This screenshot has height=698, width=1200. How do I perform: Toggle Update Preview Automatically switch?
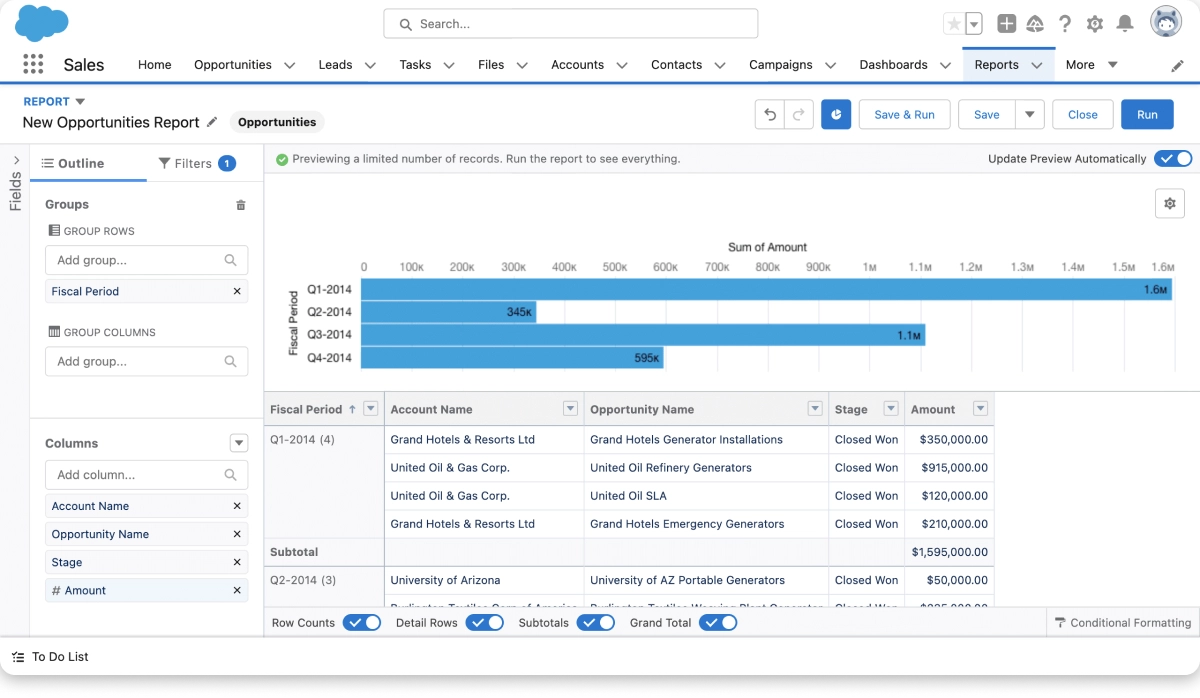(1173, 158)
